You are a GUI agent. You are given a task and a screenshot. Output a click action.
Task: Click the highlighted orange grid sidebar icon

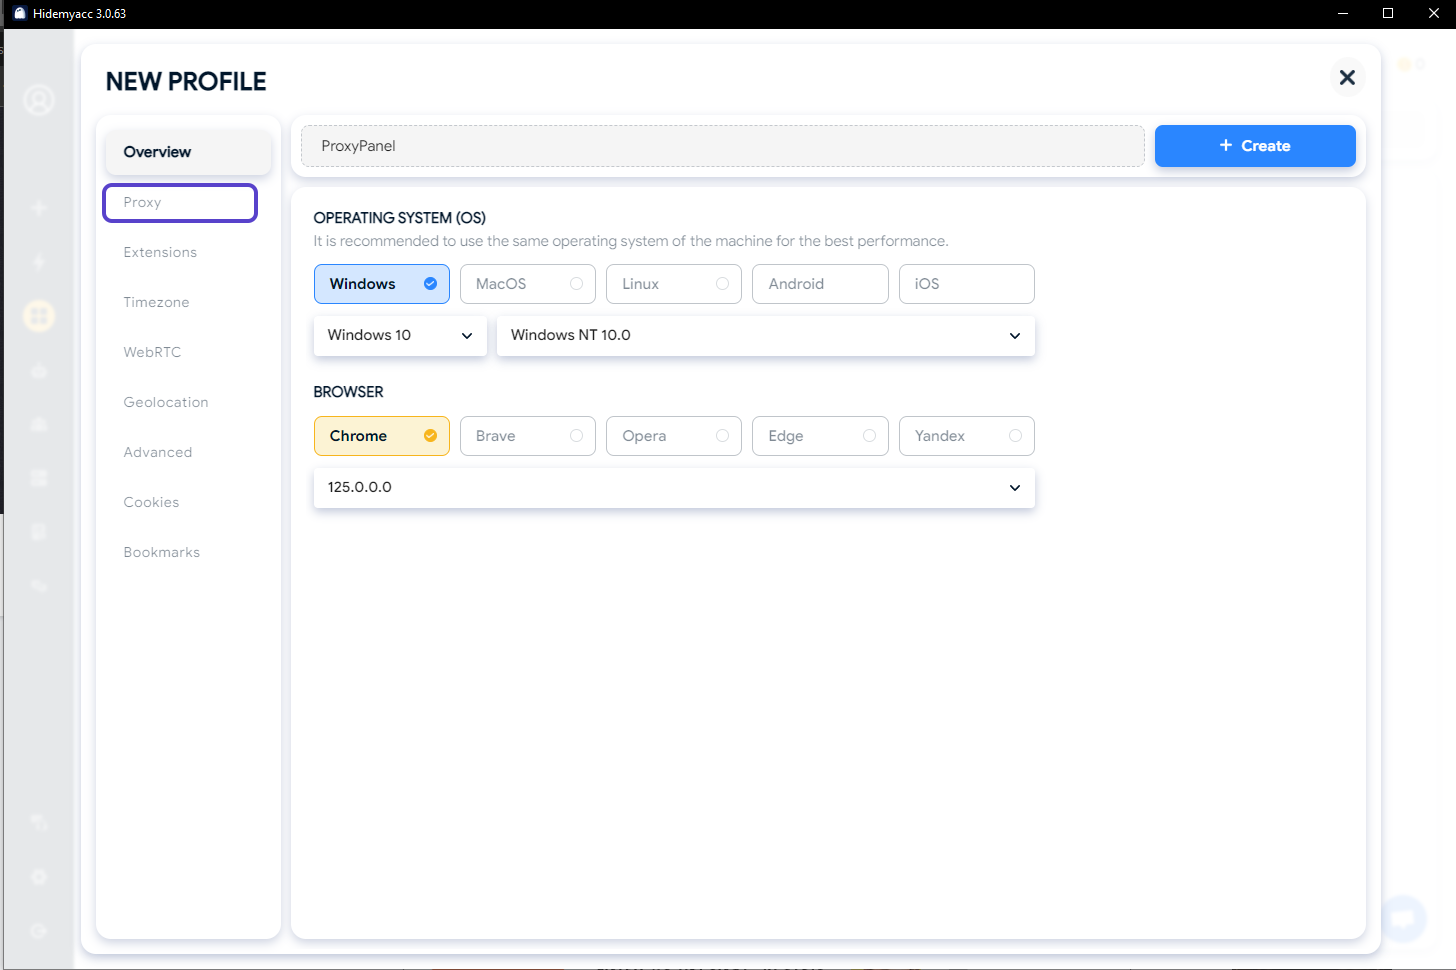tap(39, 317)
